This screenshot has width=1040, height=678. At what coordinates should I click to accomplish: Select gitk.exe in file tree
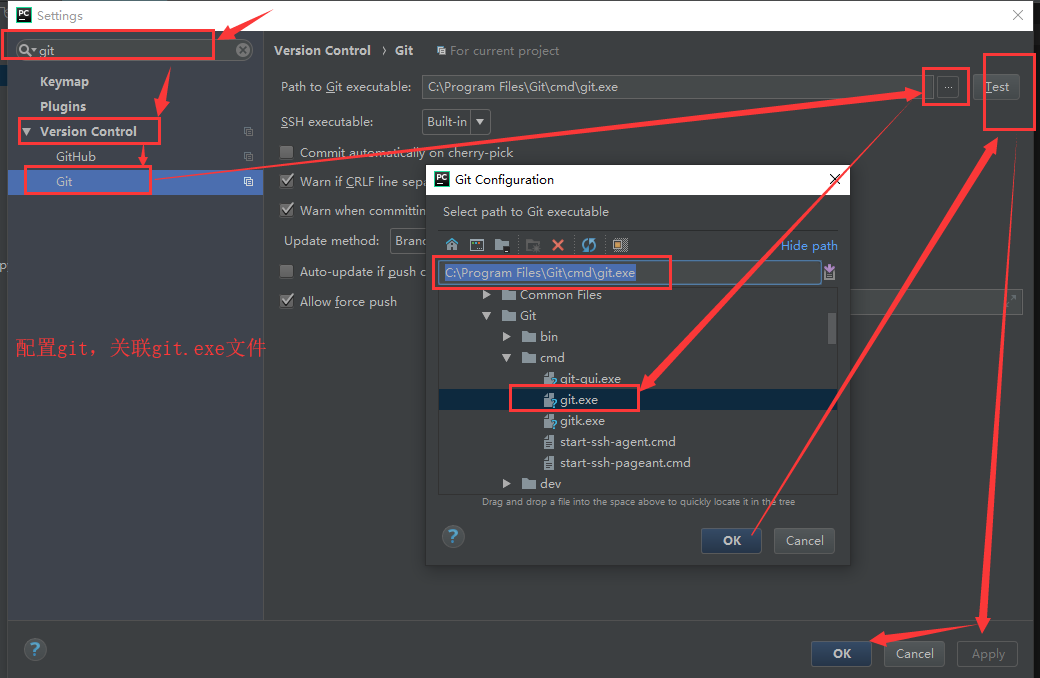click(582, 421)
